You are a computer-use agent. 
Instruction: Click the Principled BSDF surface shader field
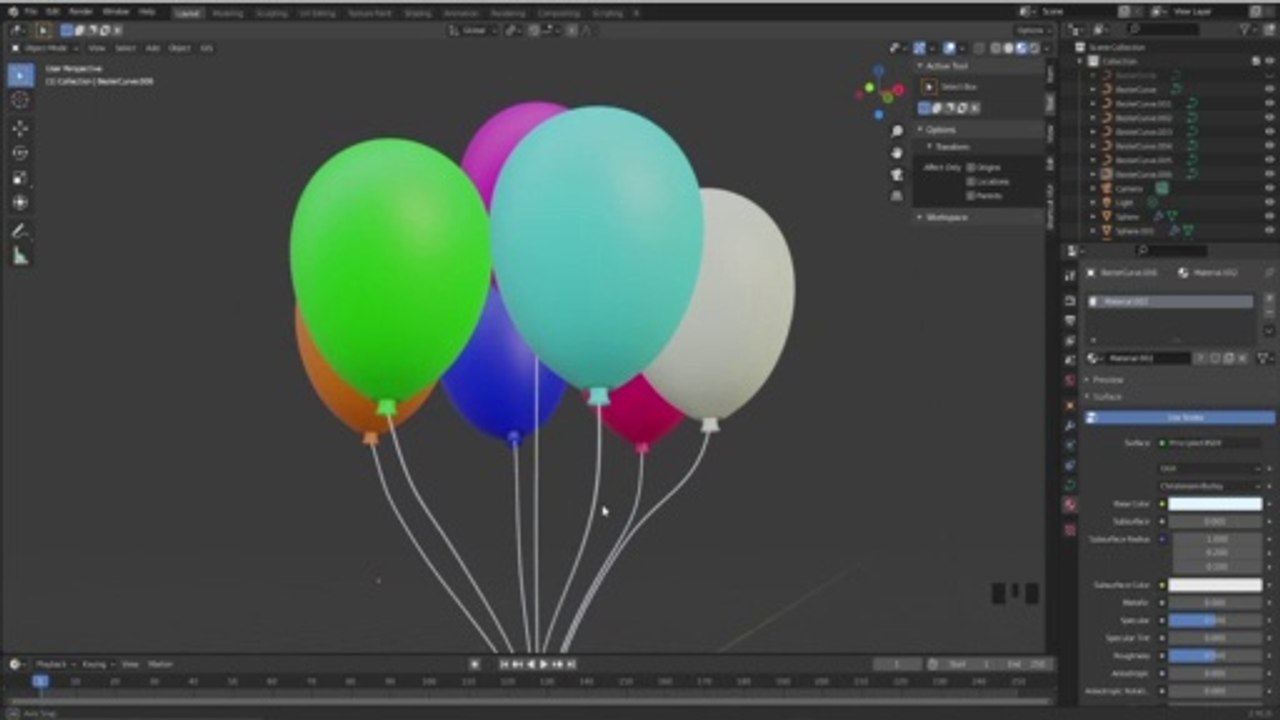click(x=1209, y=443)
